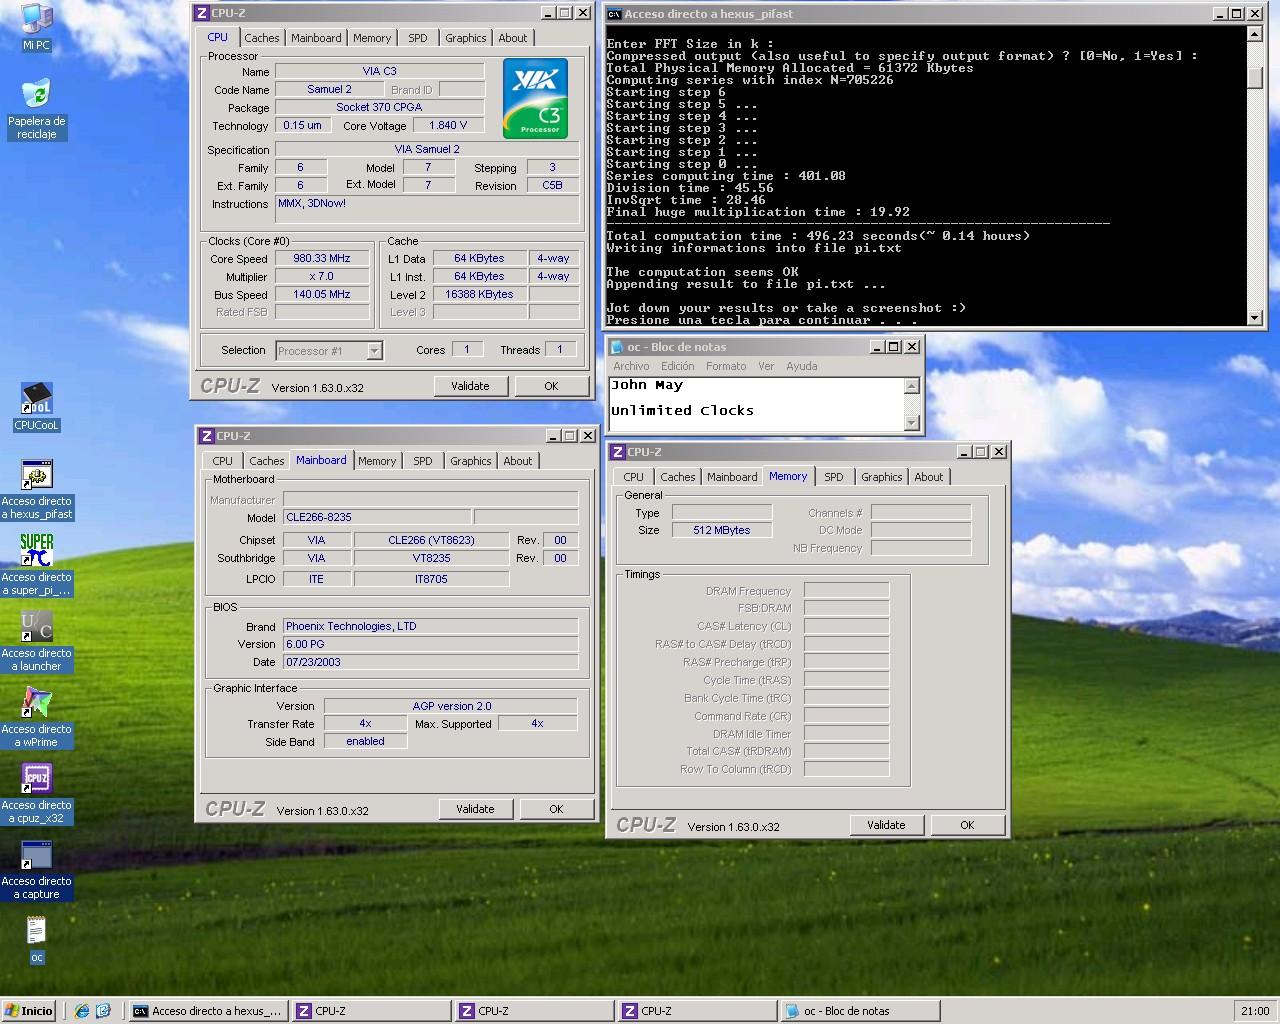This screenshot has width=1280, height=1024.
Task: Click the Core Voltage value 1.840 V
Action: (x=448, y=125)
